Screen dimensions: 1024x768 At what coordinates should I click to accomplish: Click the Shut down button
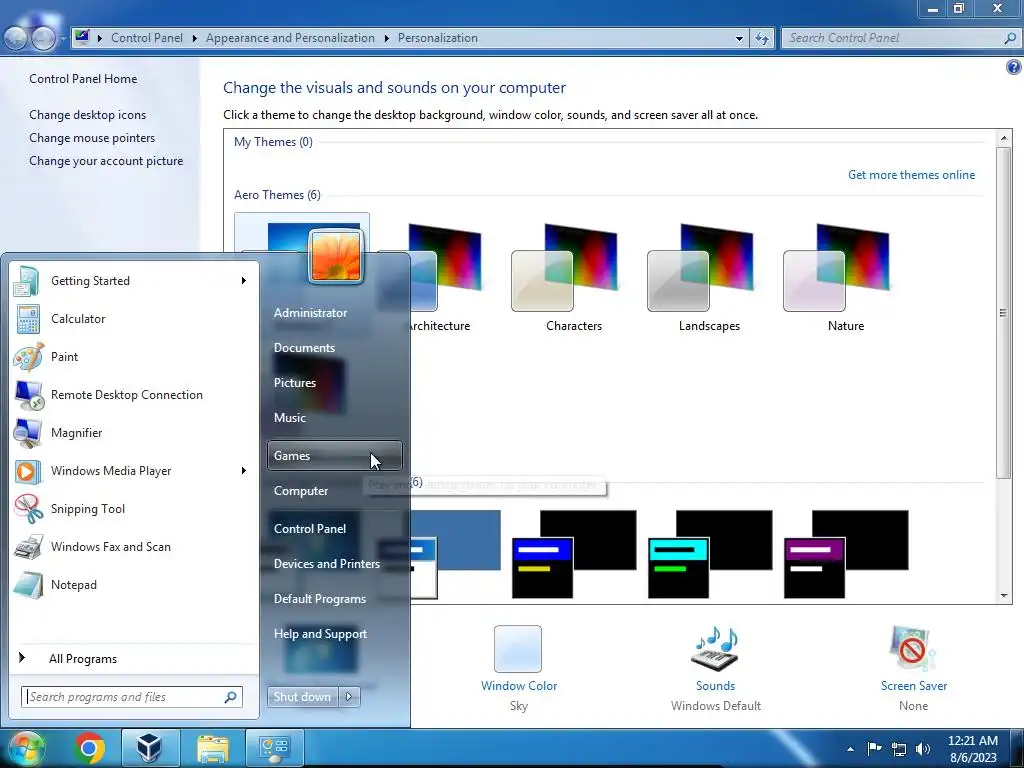302,697
